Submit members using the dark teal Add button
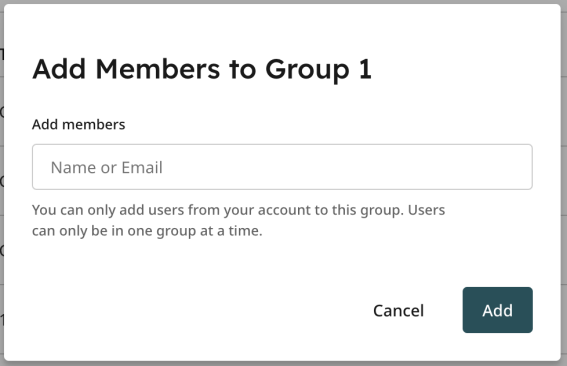 (x=497, y=310)
